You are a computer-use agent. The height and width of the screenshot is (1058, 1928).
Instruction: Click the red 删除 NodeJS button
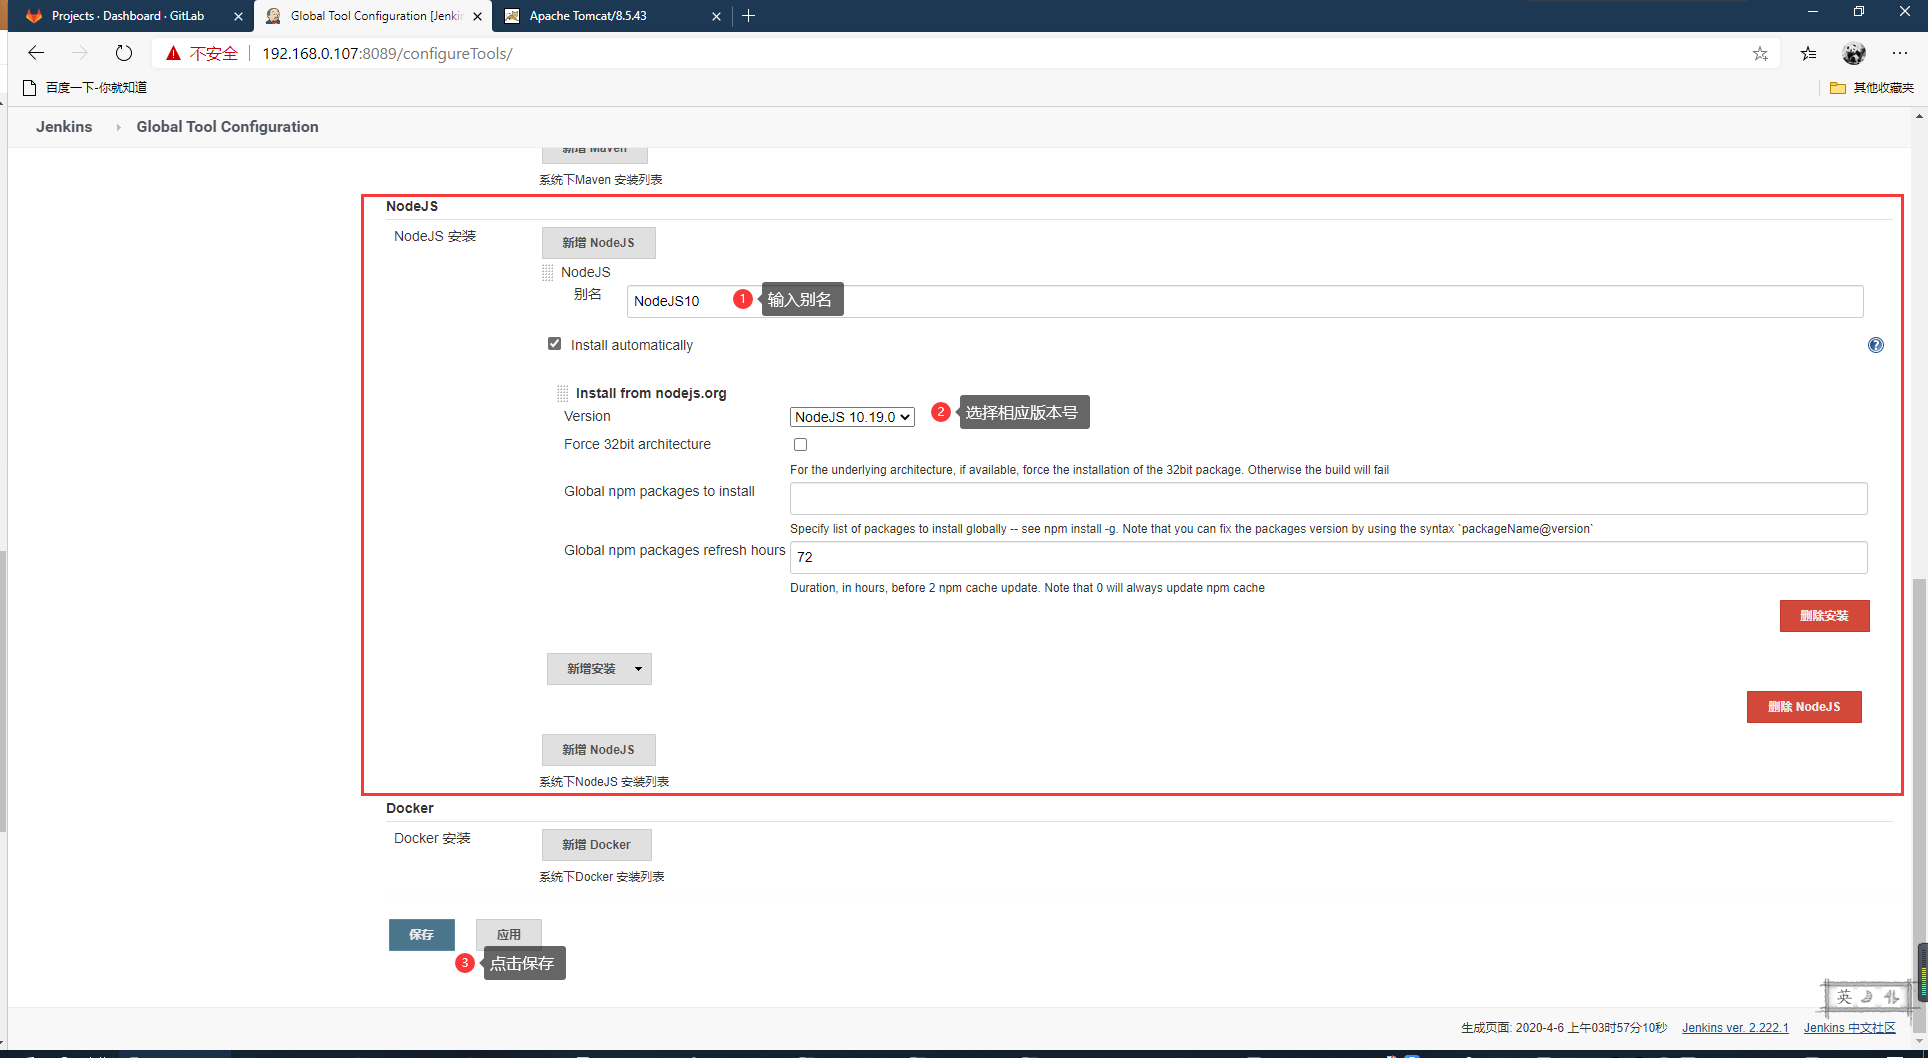point(1804,707)
